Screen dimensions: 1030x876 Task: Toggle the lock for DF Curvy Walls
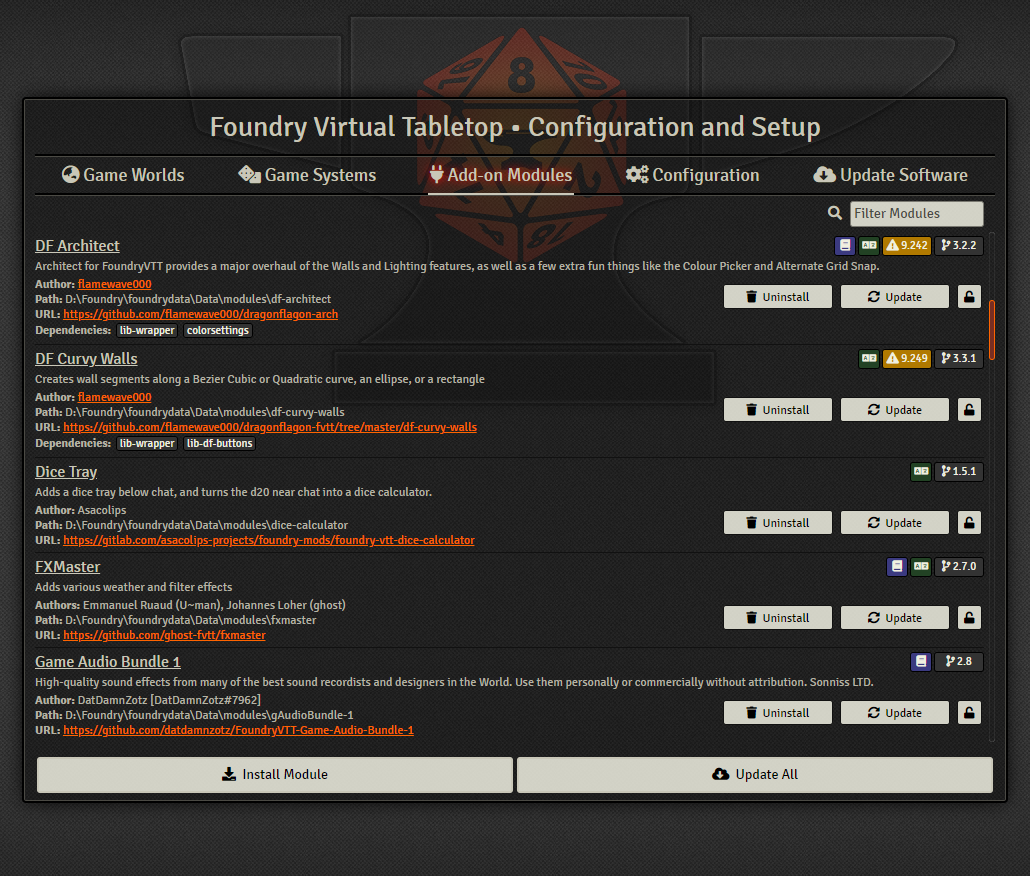point(969,410)
